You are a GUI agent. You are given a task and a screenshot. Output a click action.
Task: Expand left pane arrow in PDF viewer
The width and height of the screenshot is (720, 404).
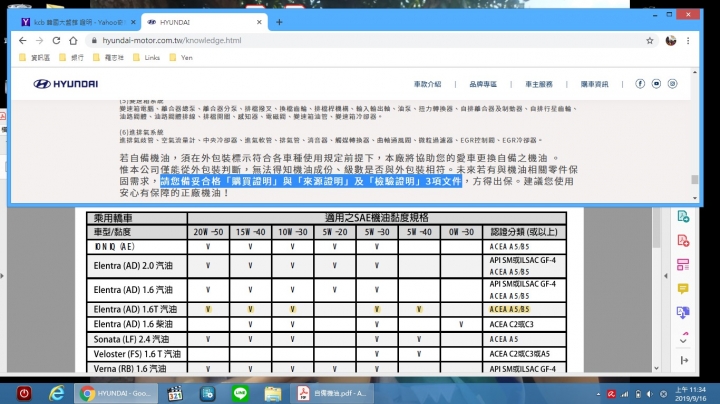[x=2, y=276]
